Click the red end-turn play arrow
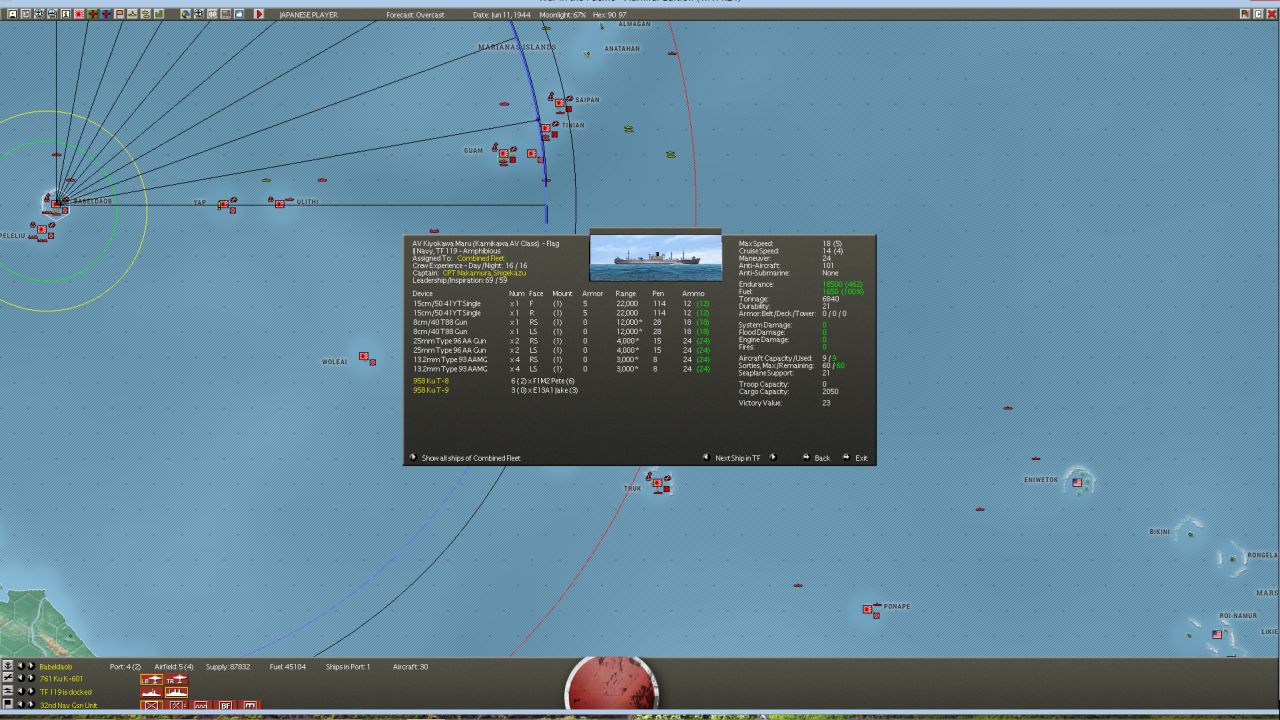The height and width of the screenshot is (720, 1280). tap(259, 15)
